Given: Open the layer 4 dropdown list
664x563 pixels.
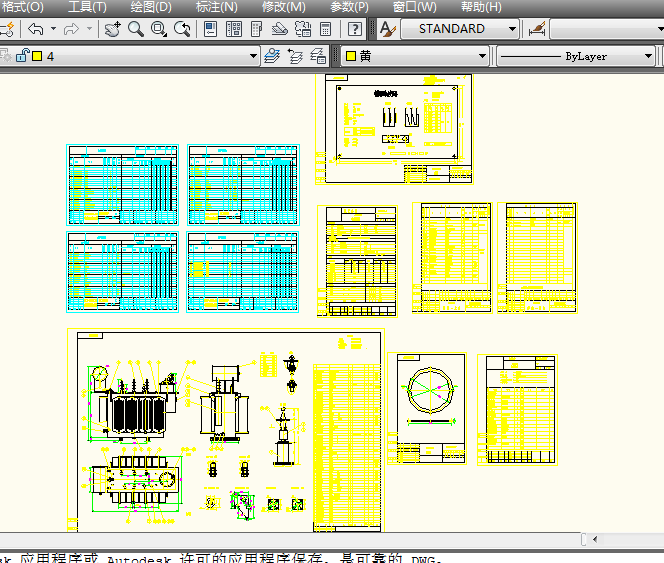Looking at the screenshot, I should [x=253, y=56].
